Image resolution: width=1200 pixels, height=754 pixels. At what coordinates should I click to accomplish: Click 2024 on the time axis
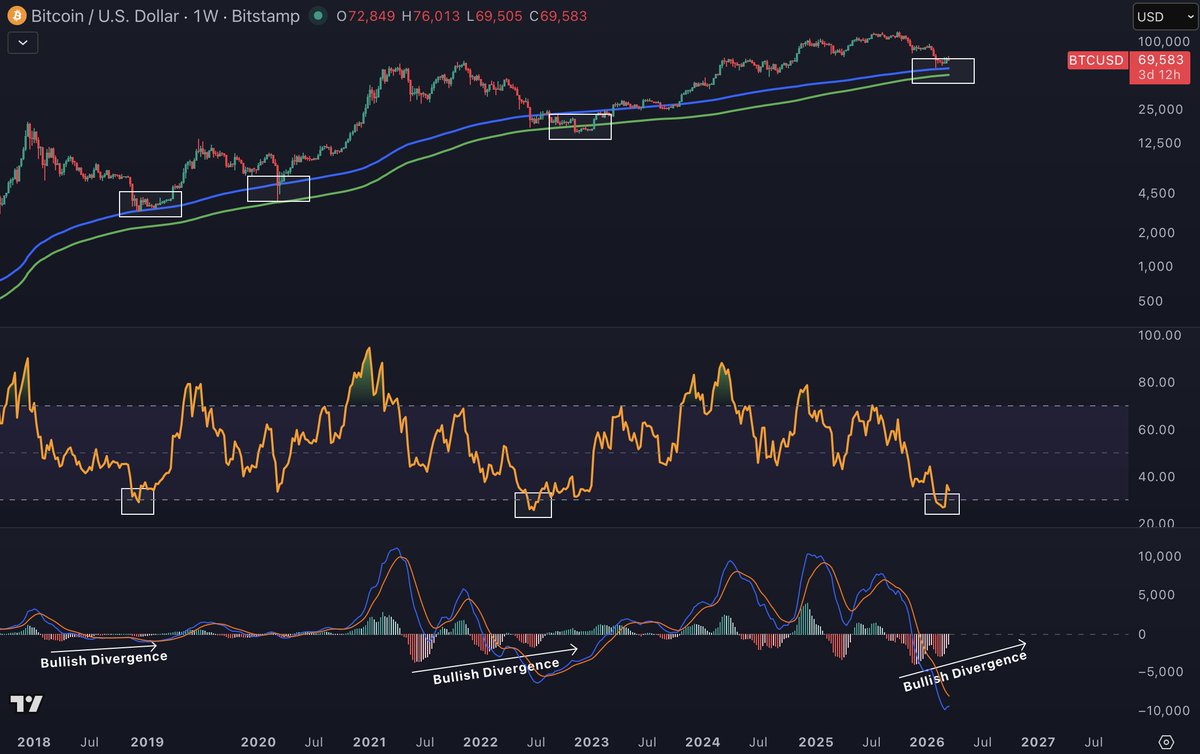[x=703, y=742]
